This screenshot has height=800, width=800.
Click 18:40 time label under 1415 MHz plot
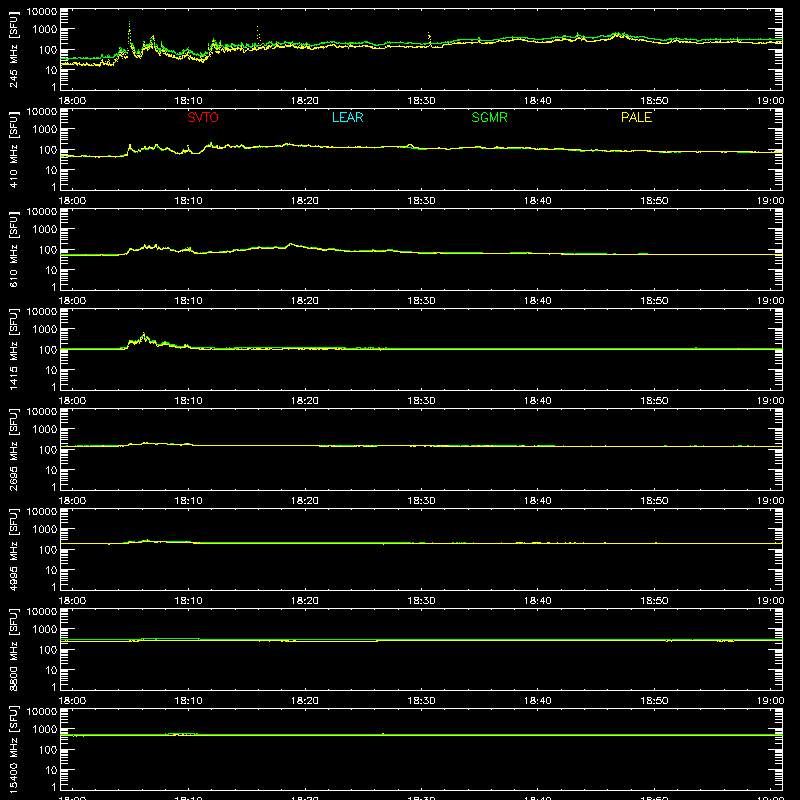point(538,401)
